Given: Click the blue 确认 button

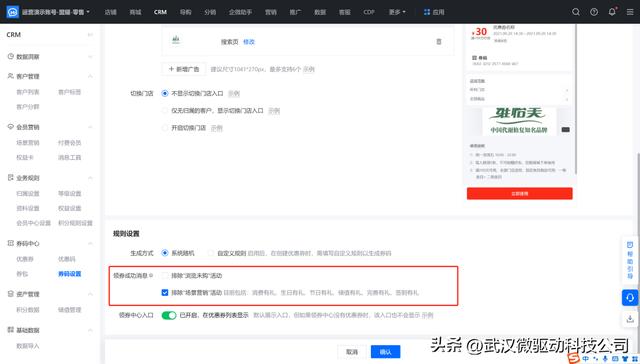Looking at the screenshot, I should [x=385, y=351].
